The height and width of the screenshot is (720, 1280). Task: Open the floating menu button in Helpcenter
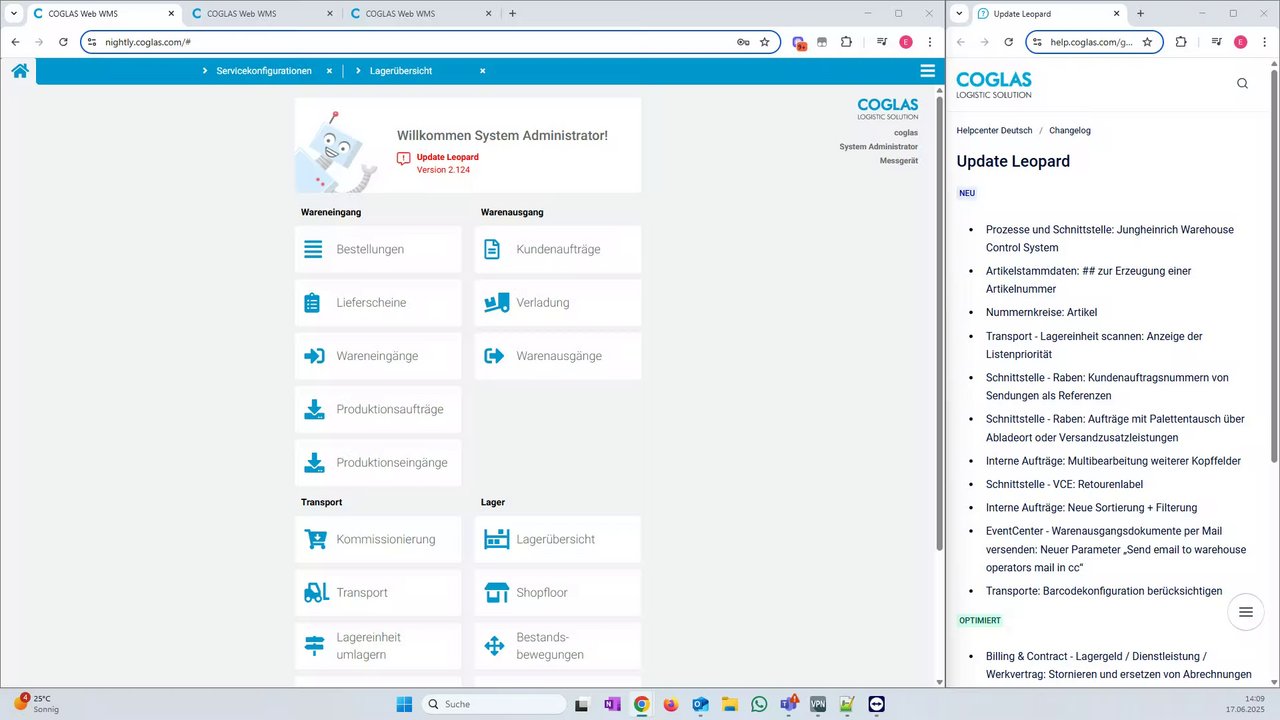click(1245, 612)
